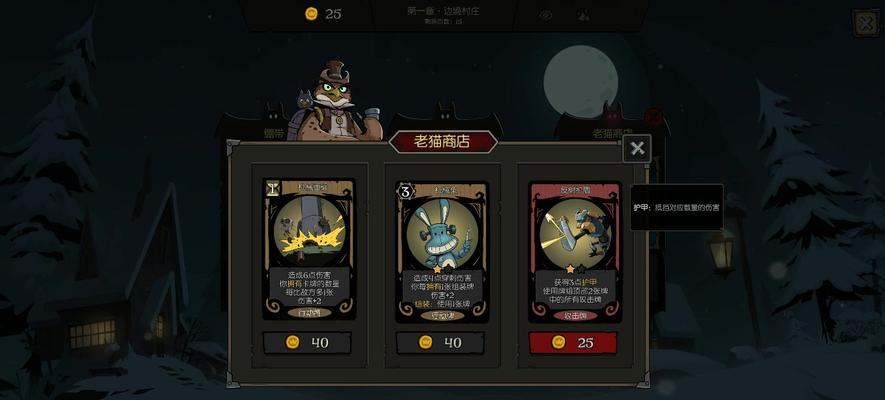Viewport: 885px width, 400px height.
Task: Click the hourglass cost icon on first card
Action: click(x=272, y=188)
